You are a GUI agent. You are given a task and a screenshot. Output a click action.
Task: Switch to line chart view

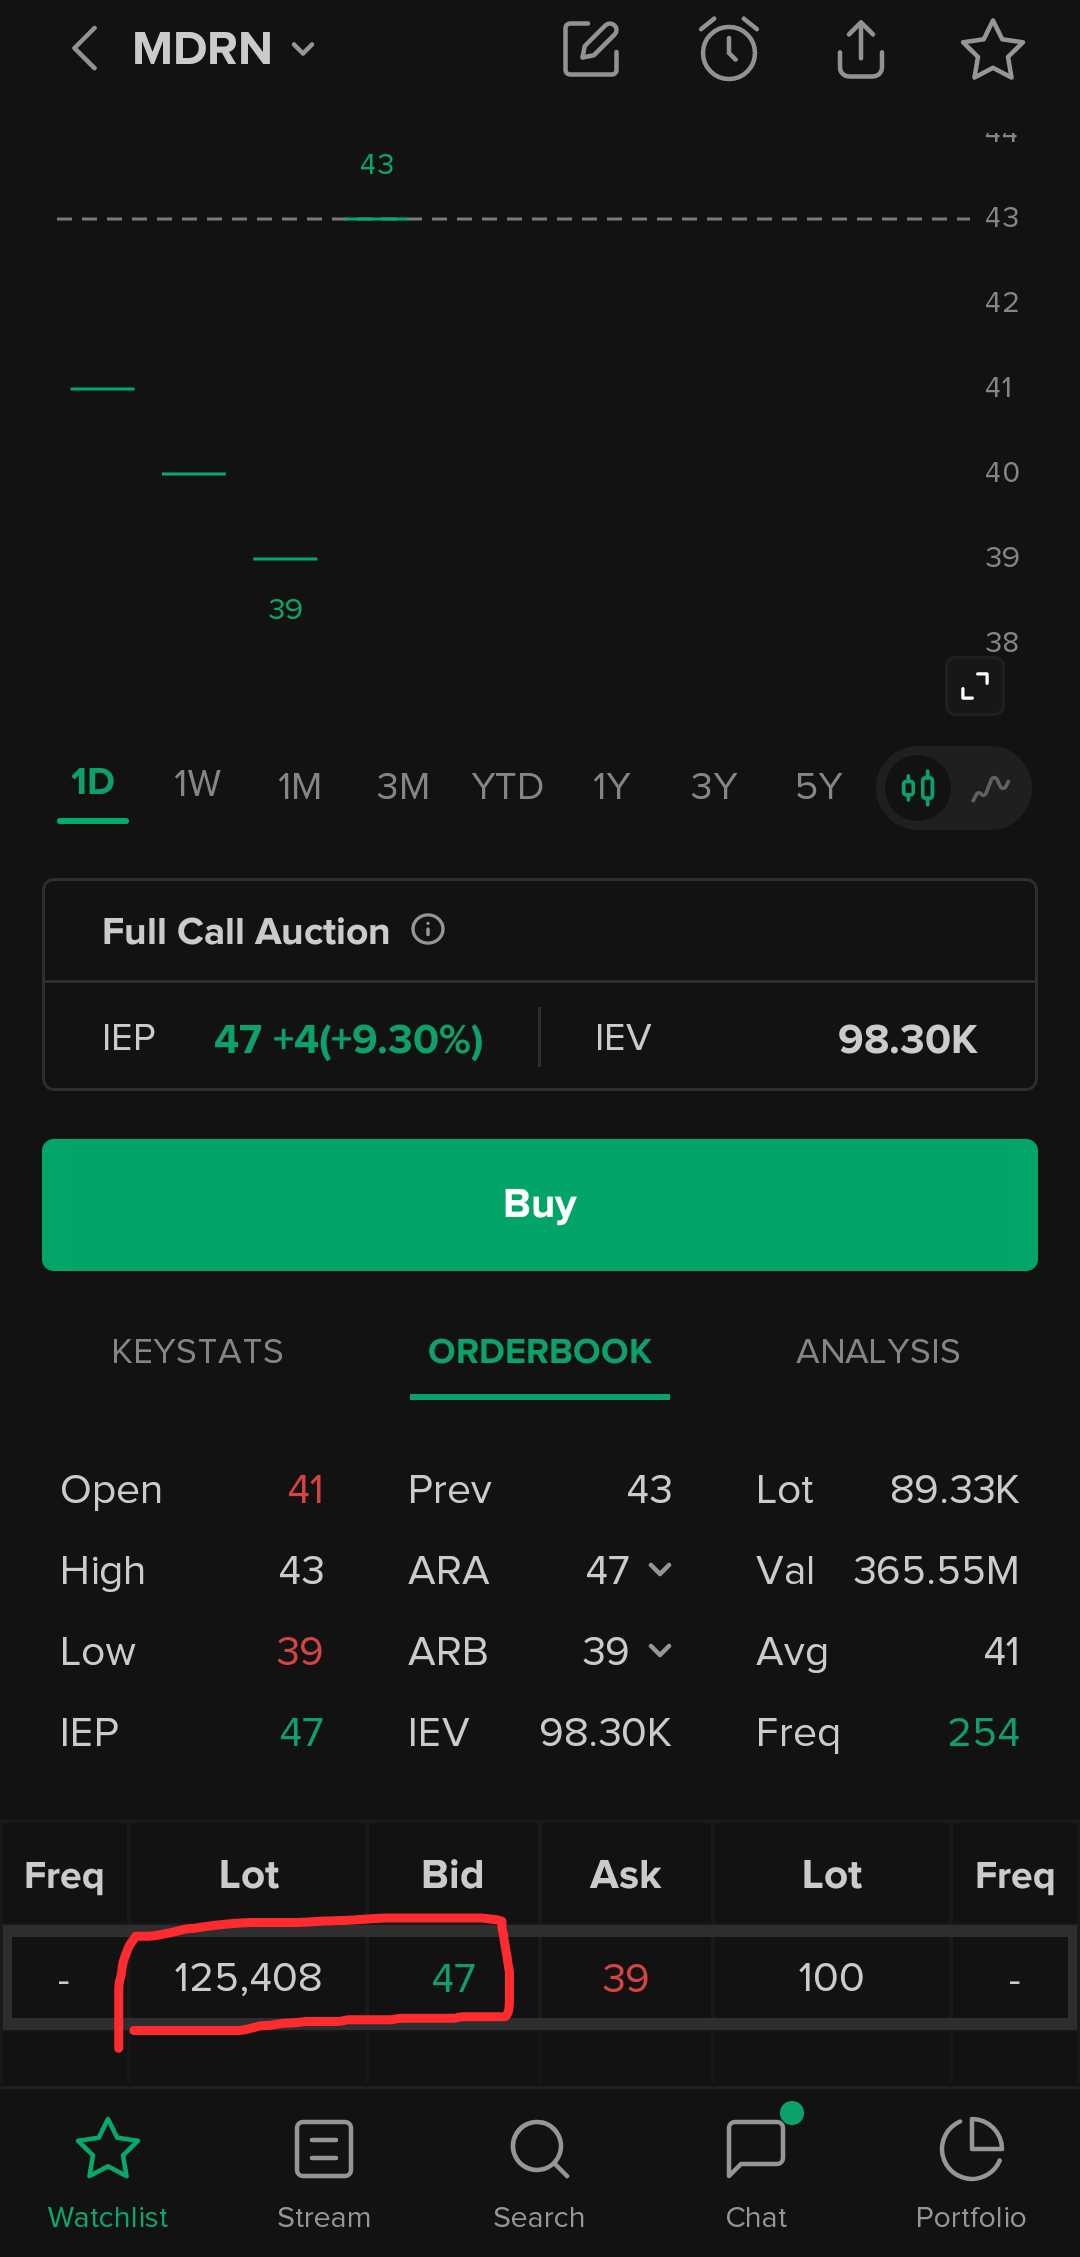pos(991,788)
